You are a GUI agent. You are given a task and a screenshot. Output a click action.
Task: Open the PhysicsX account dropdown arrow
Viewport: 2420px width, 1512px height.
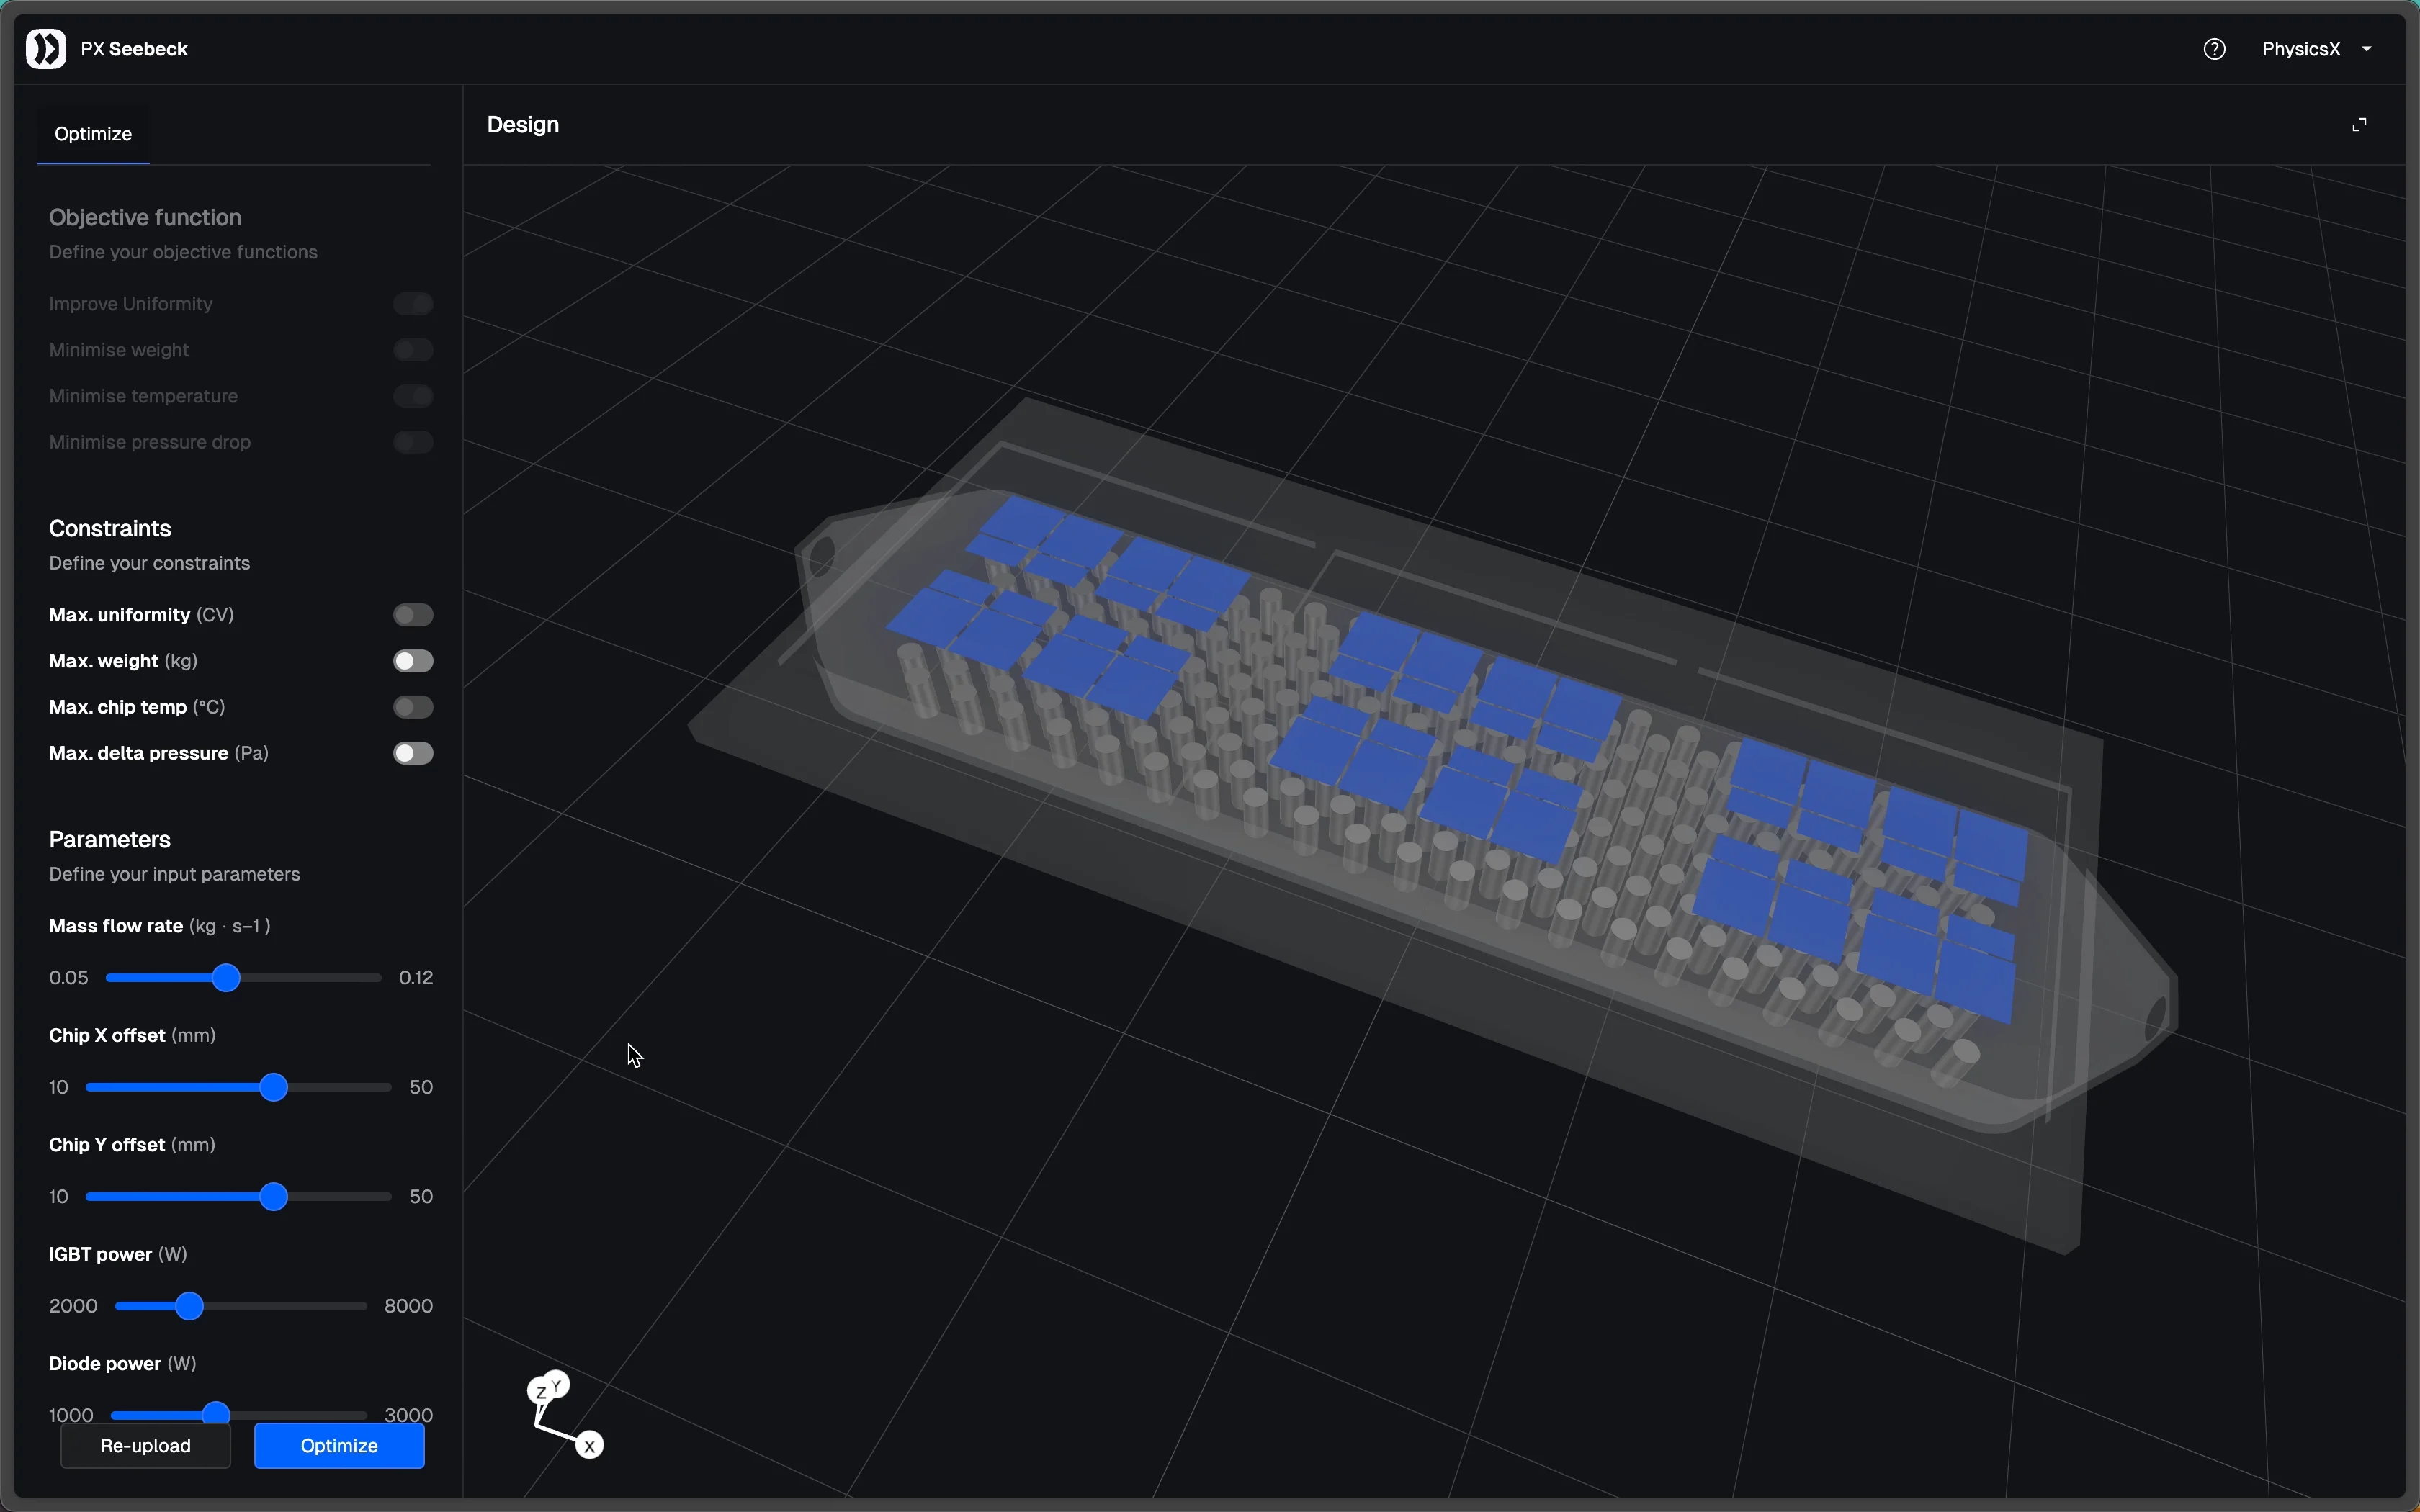[x=2367, y=49]
